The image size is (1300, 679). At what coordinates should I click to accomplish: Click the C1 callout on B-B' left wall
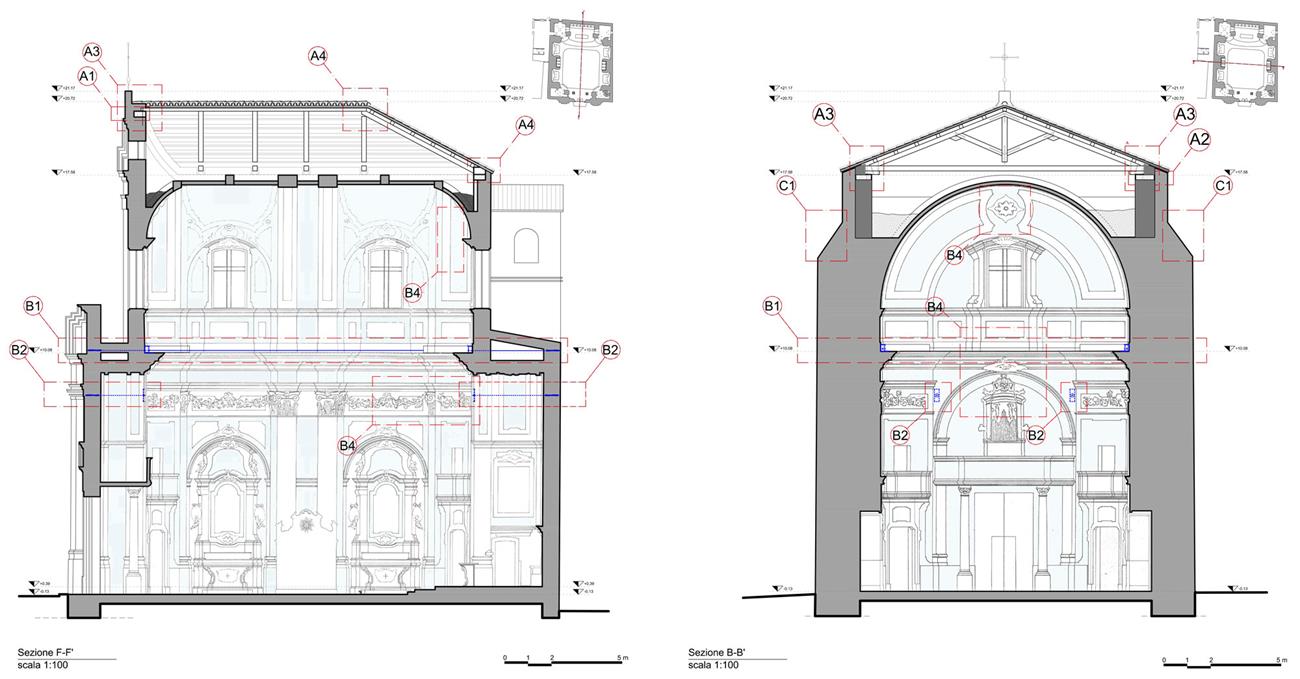[x=786, y=186]
